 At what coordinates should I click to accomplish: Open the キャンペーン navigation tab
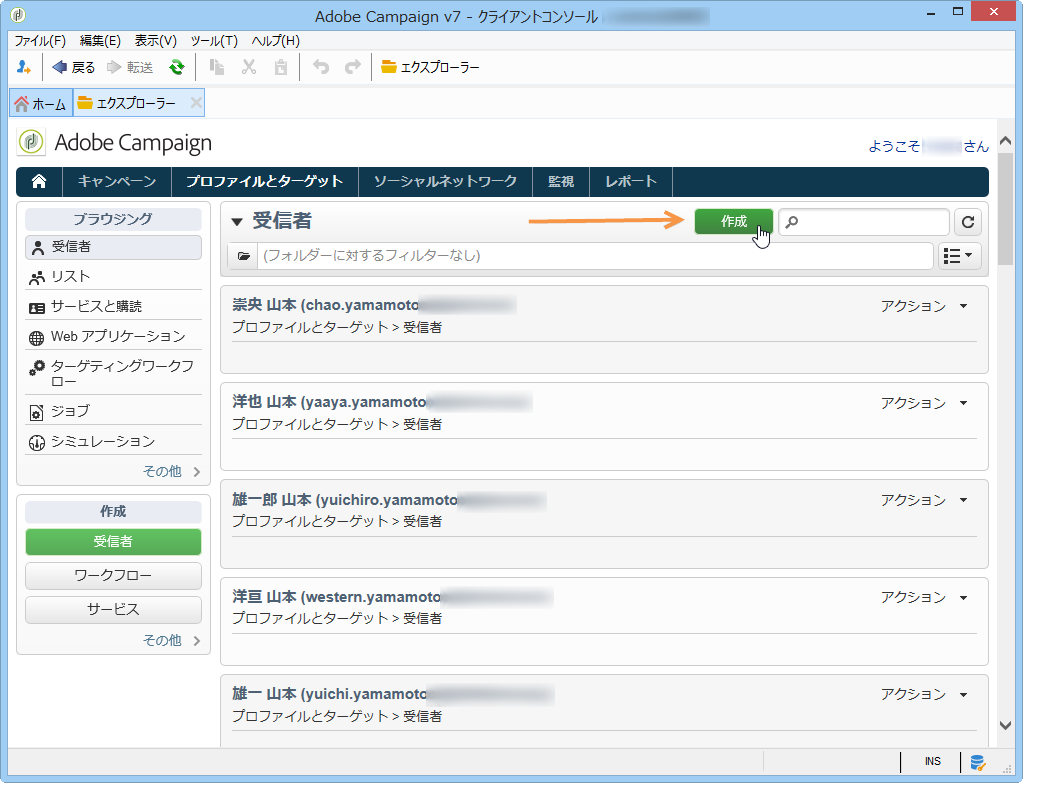click(117, 181)
